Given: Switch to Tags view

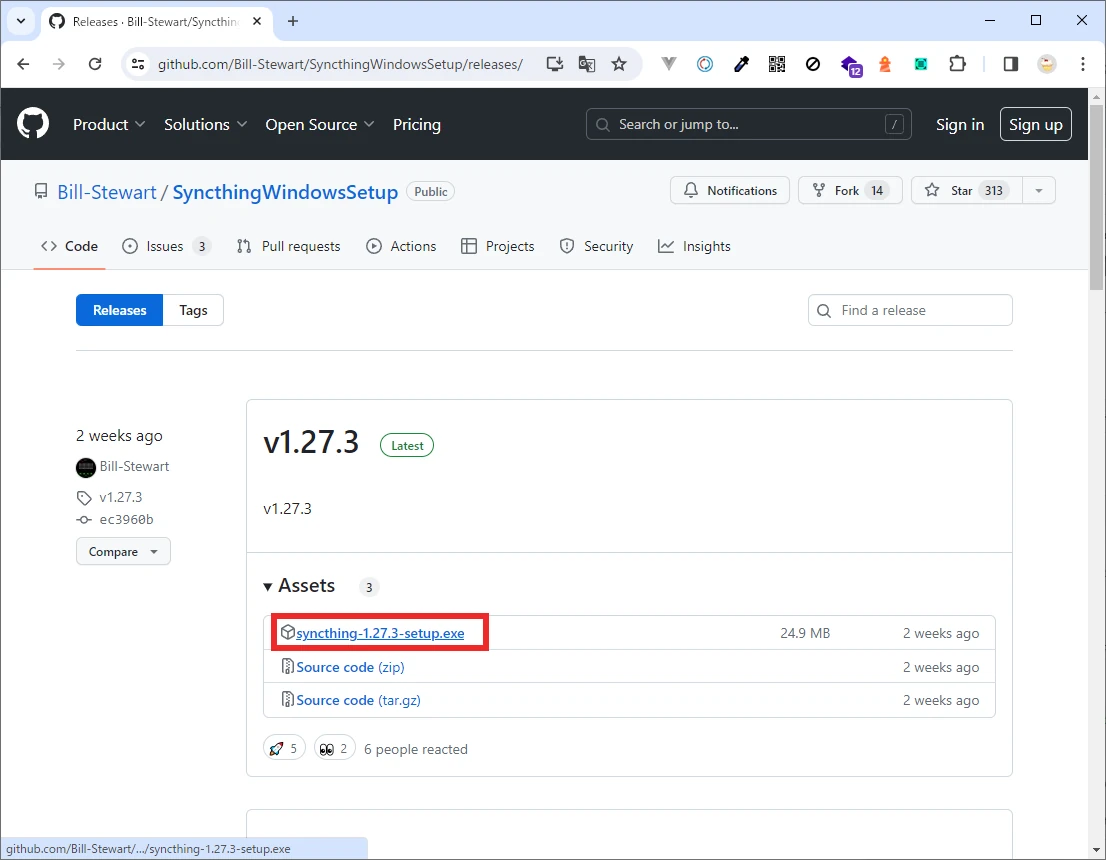Looking at the screenshot, I should 193,310.
